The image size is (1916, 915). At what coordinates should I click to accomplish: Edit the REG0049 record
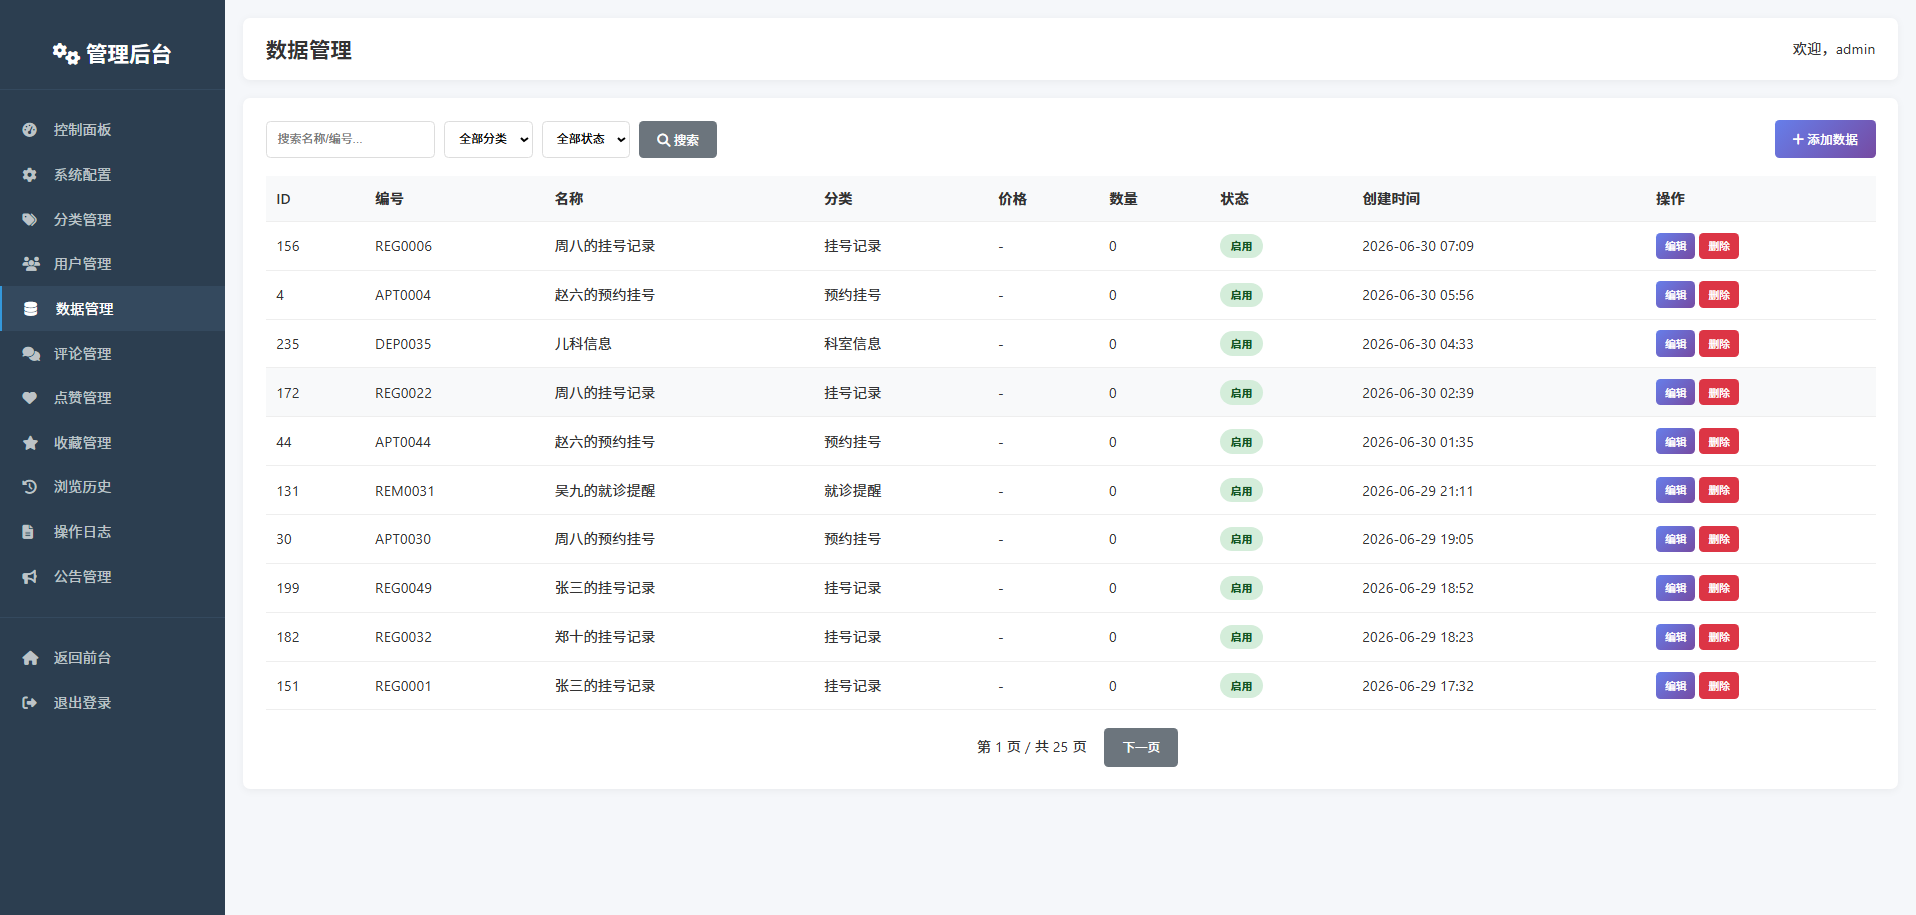[1675, 588]
